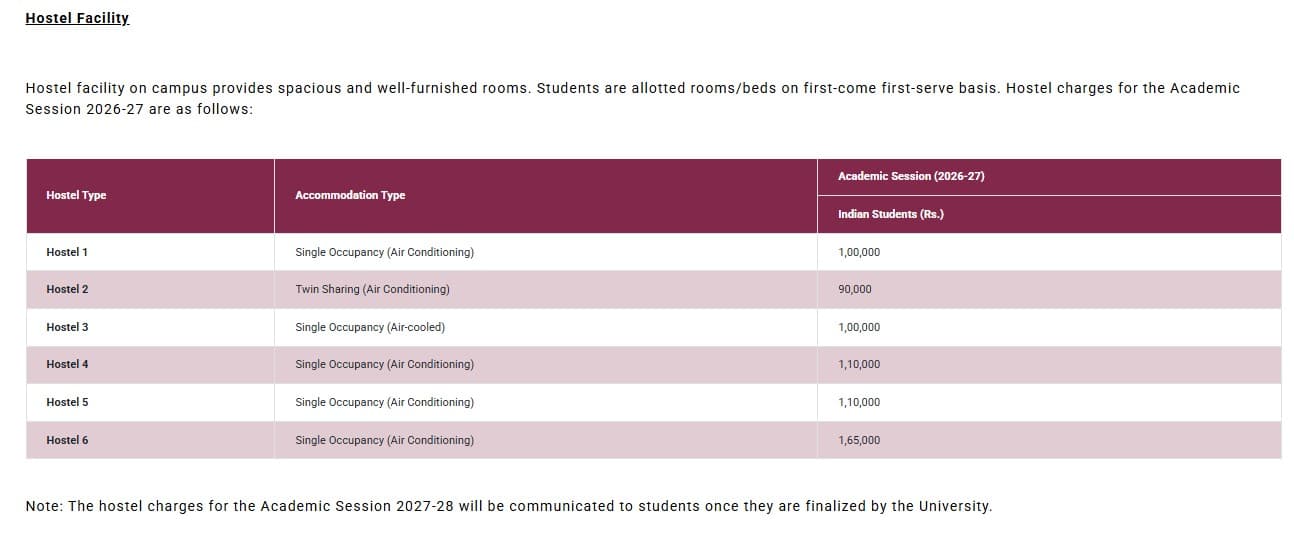The height and width of the screenshot is (533, 1294).
Task: Click the intro paragraph about hostel rooms
Action: tap(632, 98)
